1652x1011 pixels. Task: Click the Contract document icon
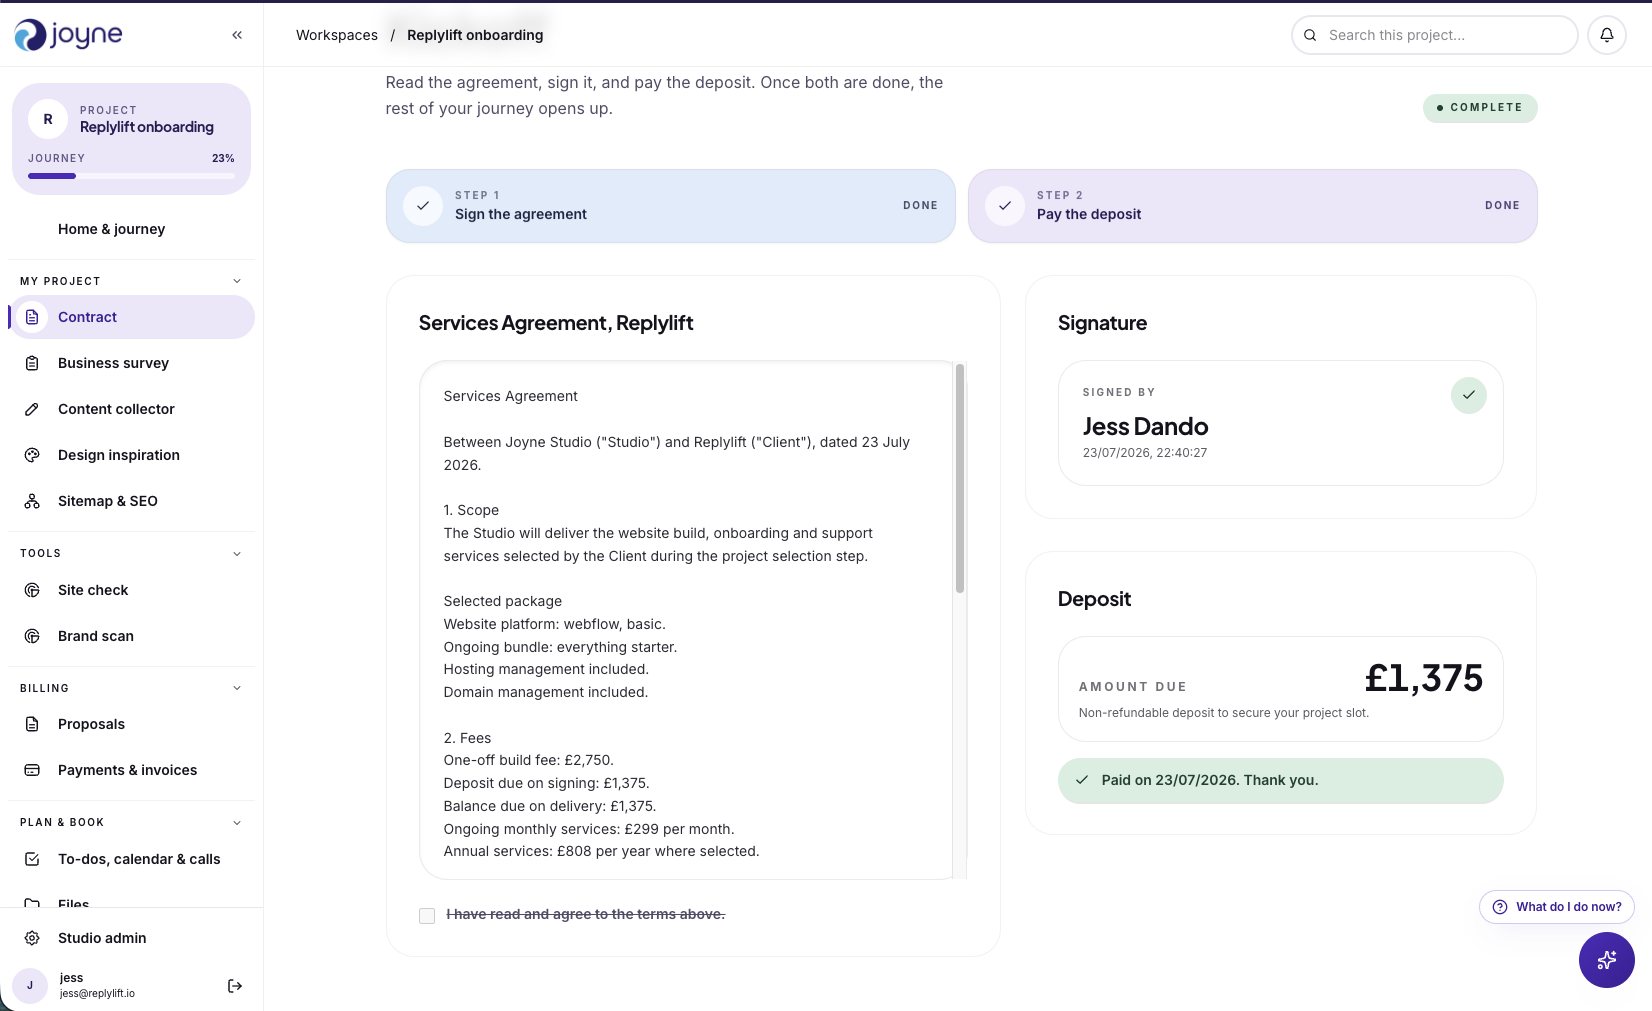[32, 317]
